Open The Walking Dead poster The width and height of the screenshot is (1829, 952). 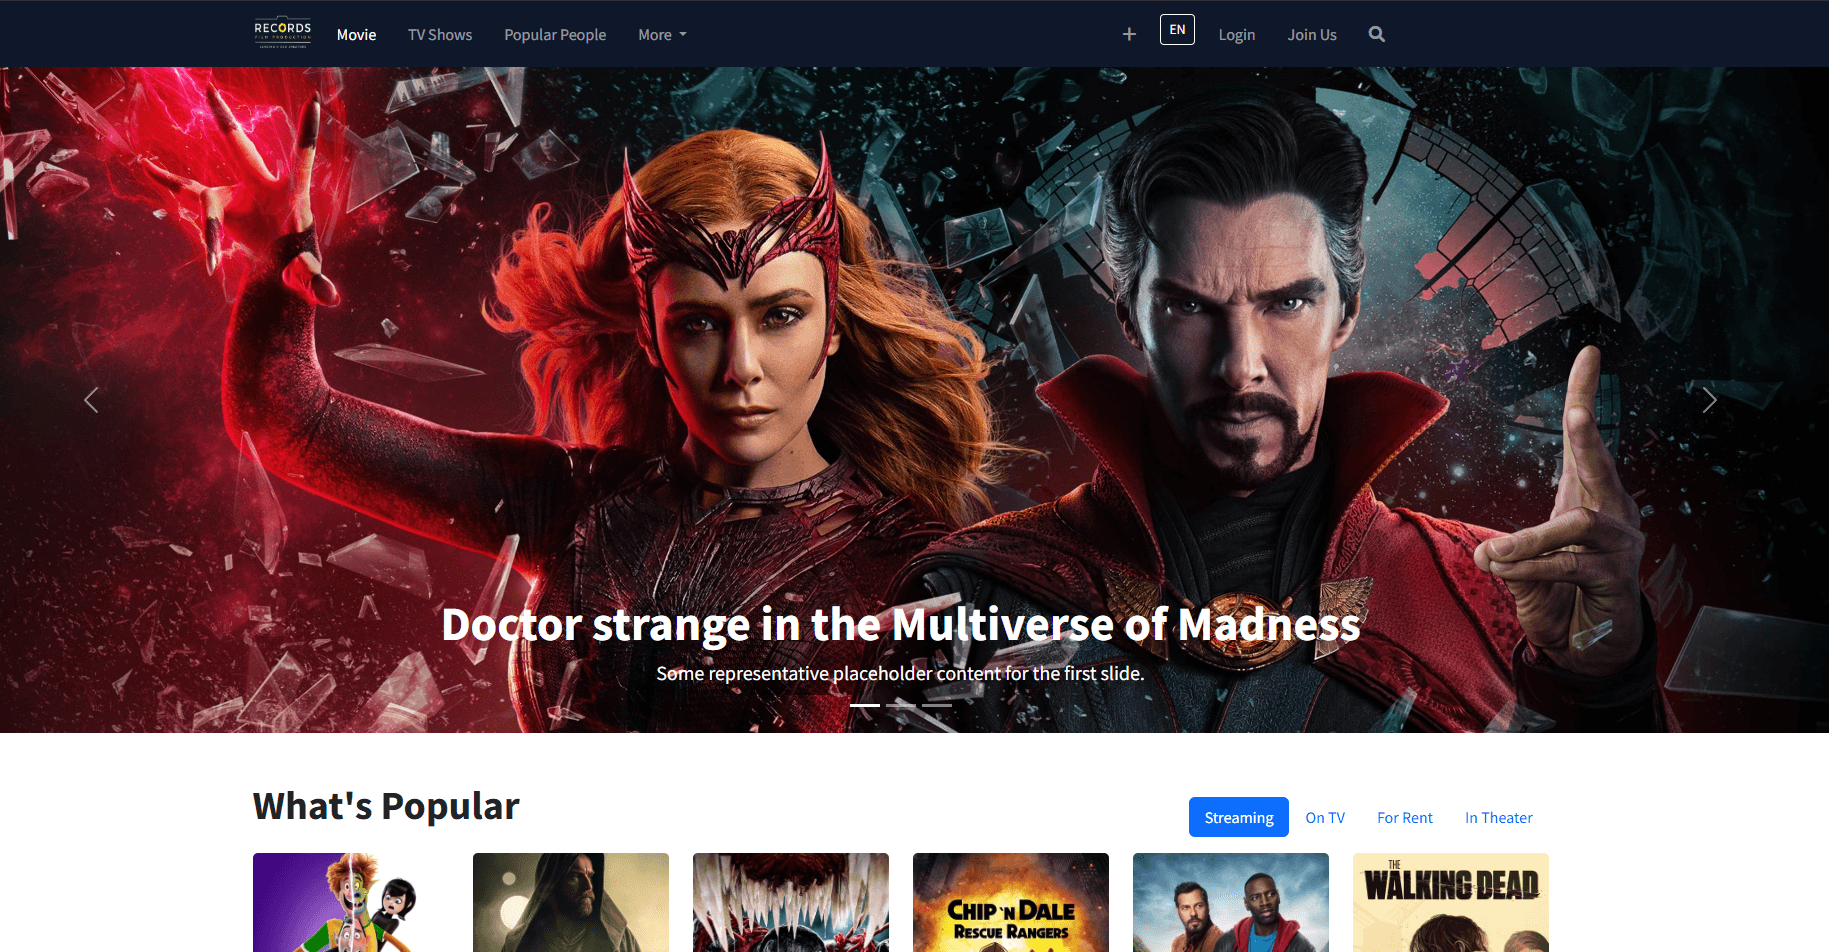coord(1450,903)
